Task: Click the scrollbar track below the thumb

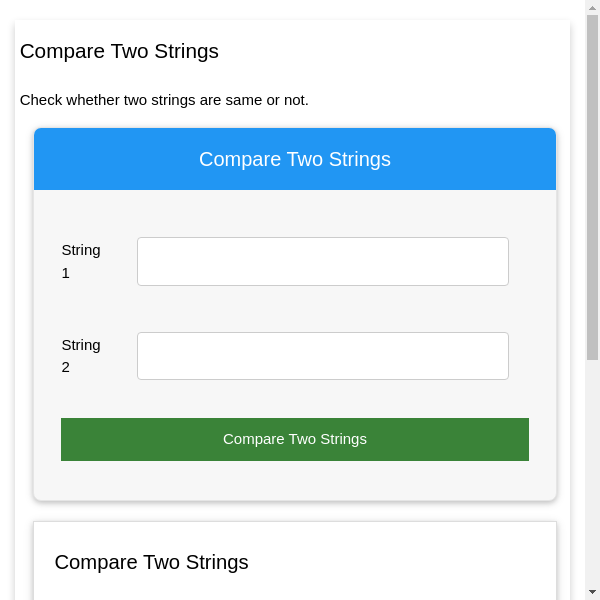Action: tap(592, 470)
